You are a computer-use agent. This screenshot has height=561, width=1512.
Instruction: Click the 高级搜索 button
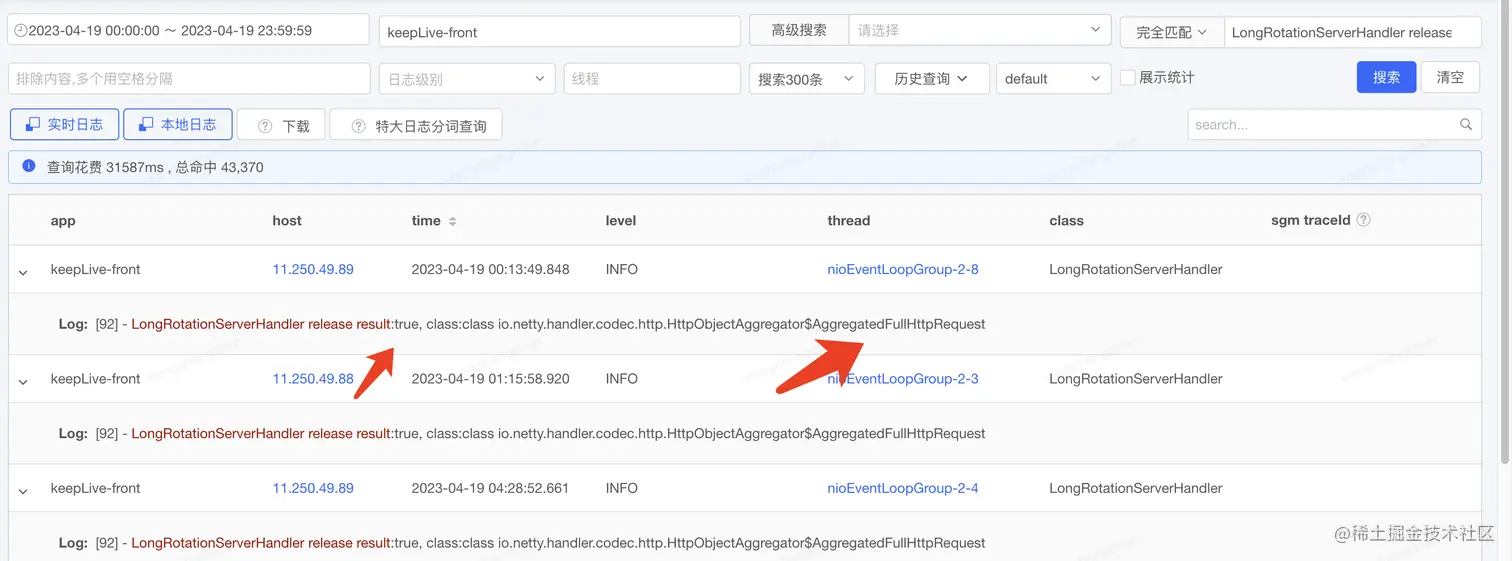(799, 30)
